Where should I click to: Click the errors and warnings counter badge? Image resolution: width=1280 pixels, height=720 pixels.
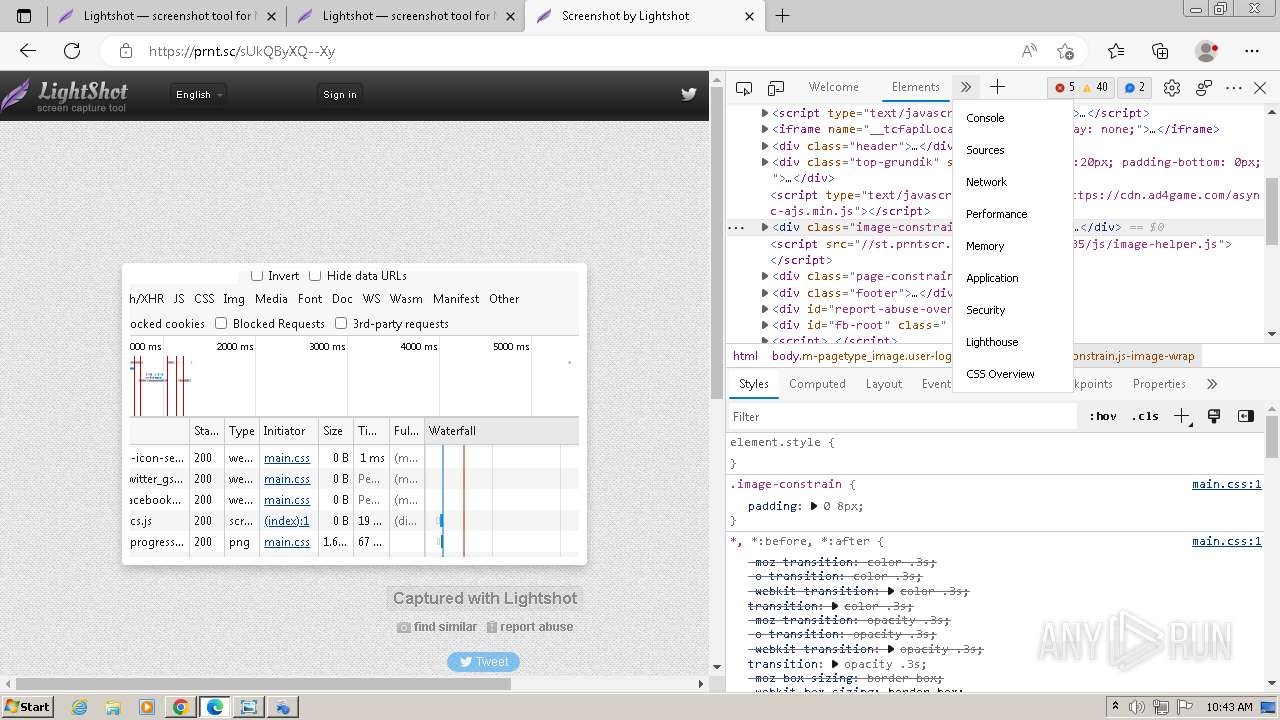click(x=1082, y=87)
